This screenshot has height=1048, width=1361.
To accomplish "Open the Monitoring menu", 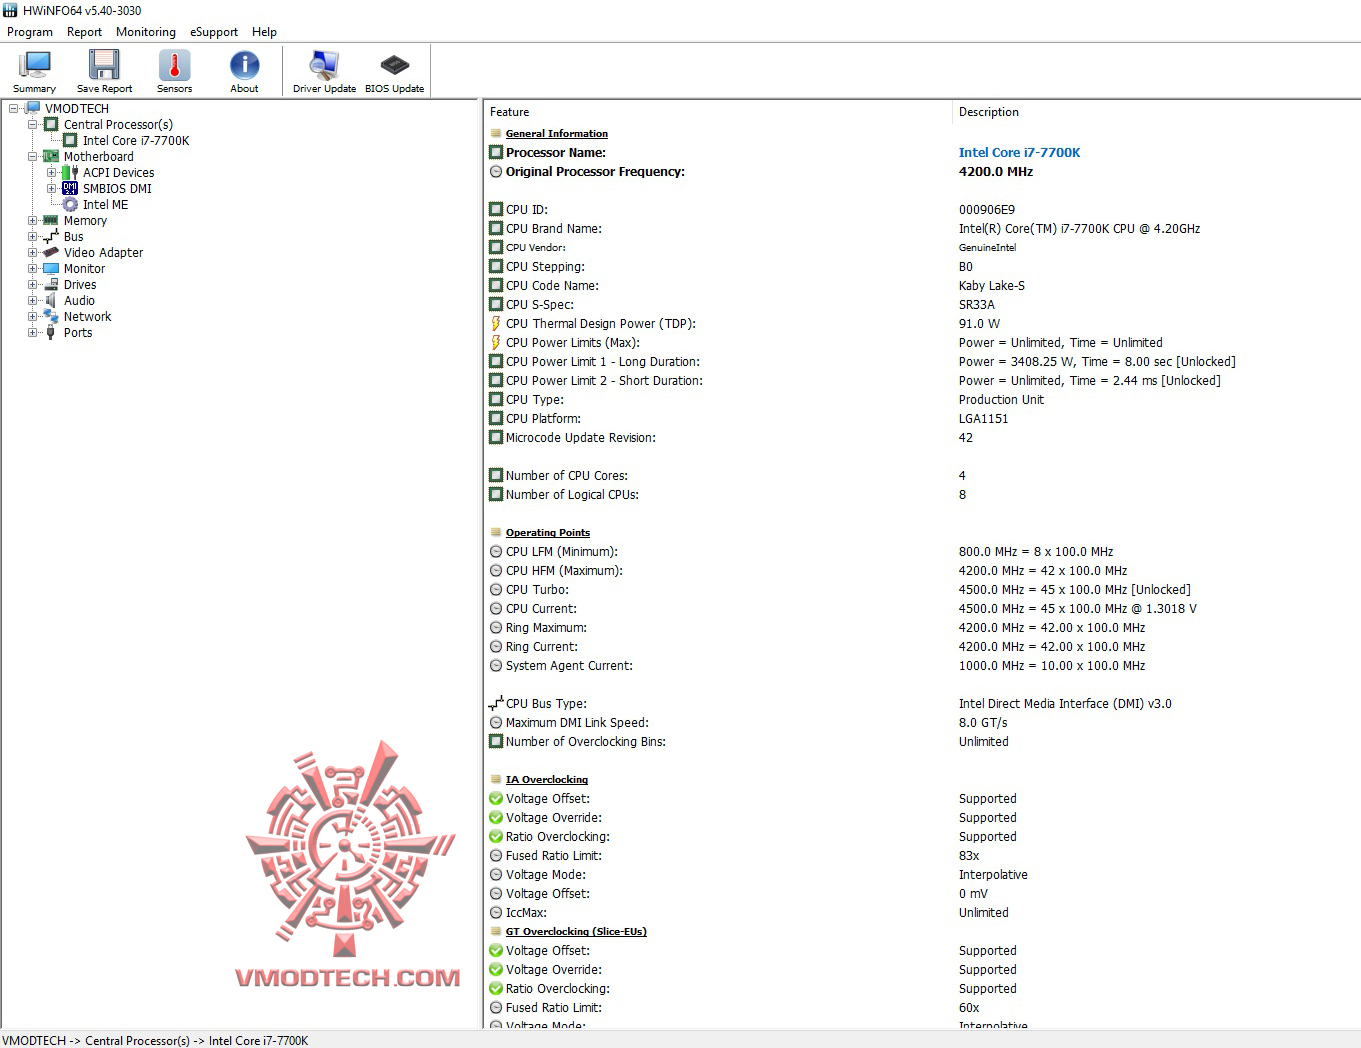I will point(146,32).
